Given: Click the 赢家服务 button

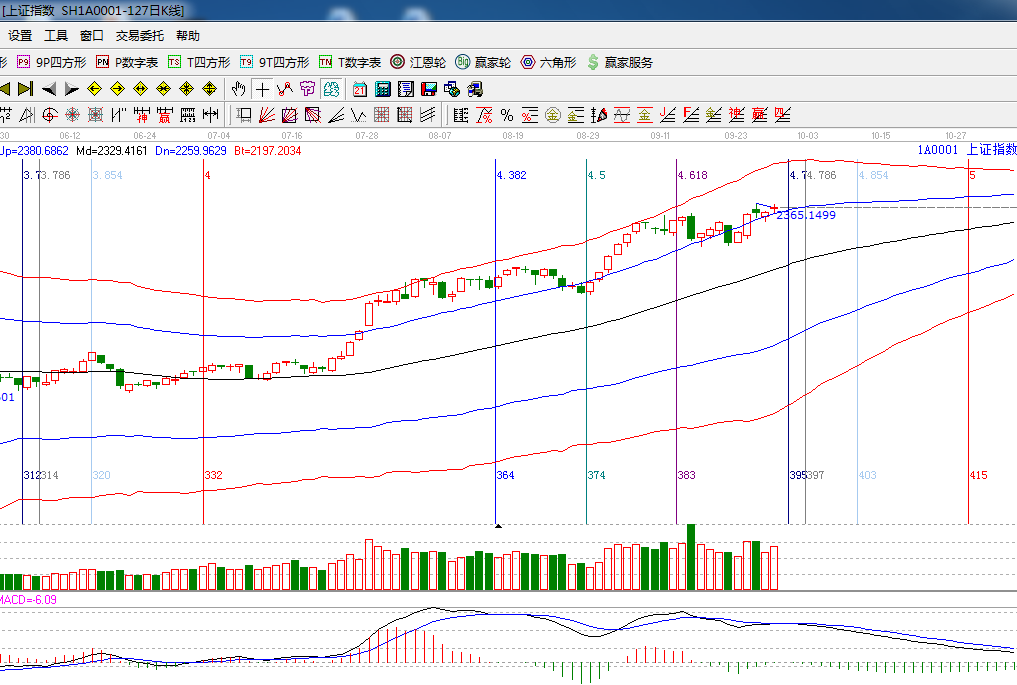Looking at the screenshot, I should tap(619, 62).
